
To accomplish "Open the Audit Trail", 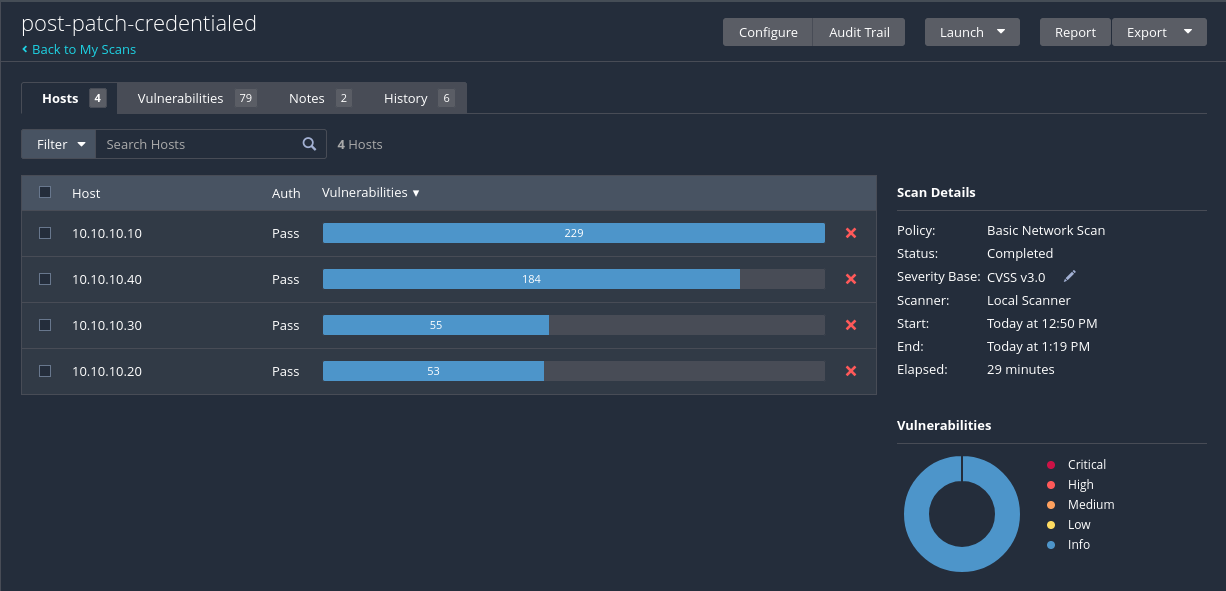I will [859, 32].
